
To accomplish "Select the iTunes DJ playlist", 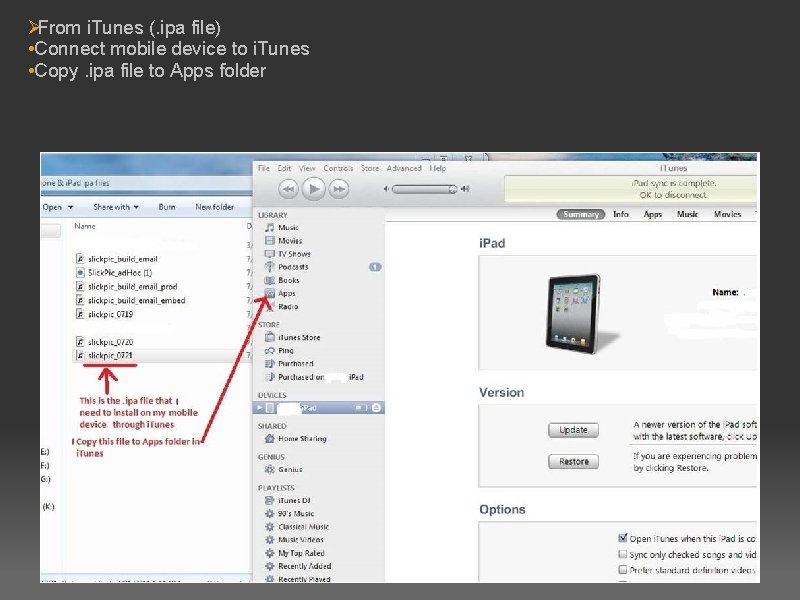I will [294, 501].
